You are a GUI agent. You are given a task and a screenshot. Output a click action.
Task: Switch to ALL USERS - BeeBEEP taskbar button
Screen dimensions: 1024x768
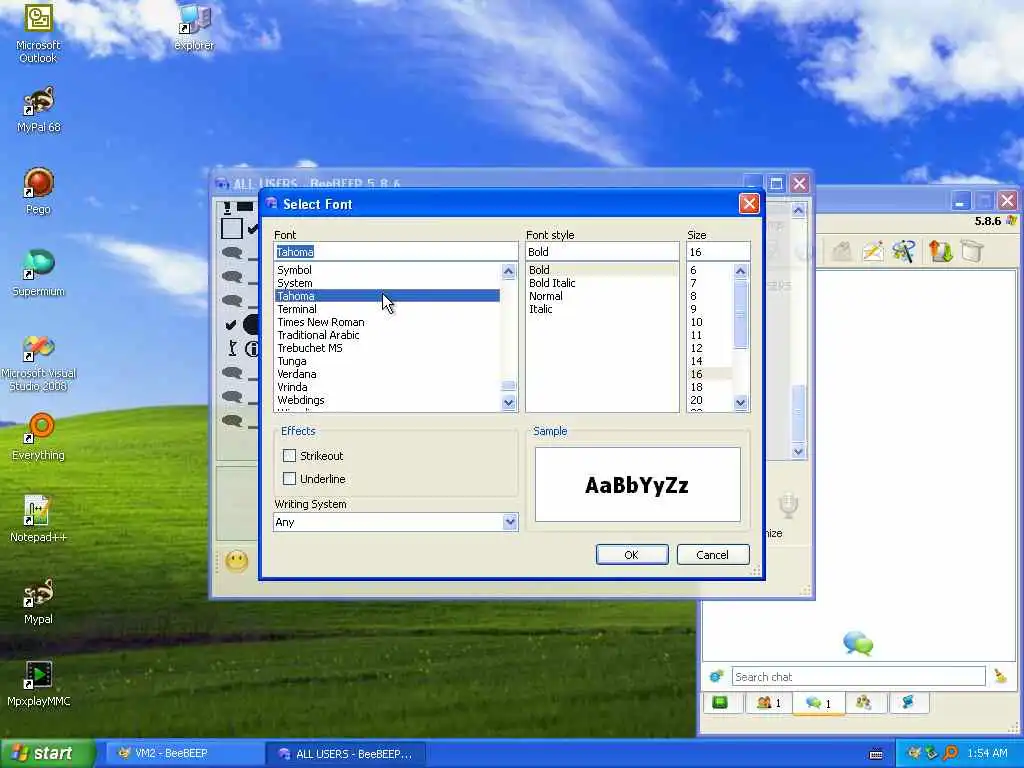346,754
